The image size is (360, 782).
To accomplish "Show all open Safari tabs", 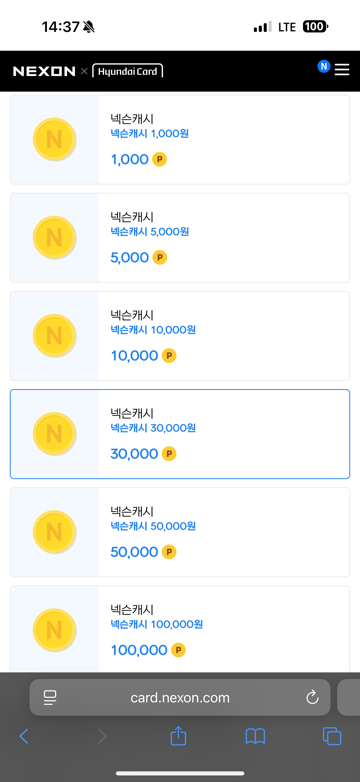I will click(332, 736).
